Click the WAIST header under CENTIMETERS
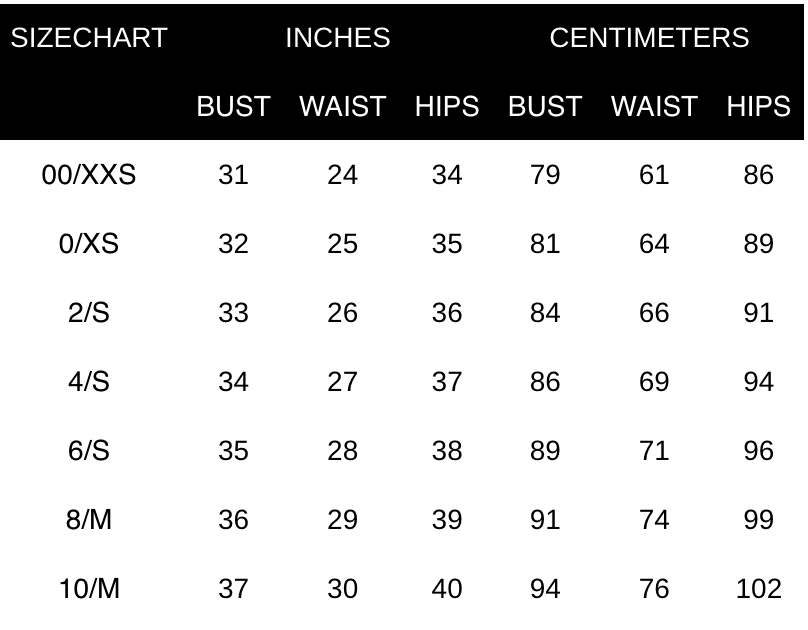The width and height of the screenshot is (808, 630). (654, 106)
